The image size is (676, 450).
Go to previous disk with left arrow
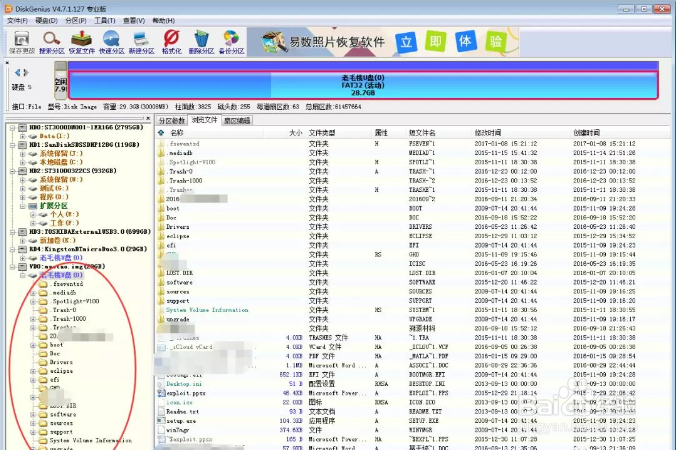click(x=17, y=72)
